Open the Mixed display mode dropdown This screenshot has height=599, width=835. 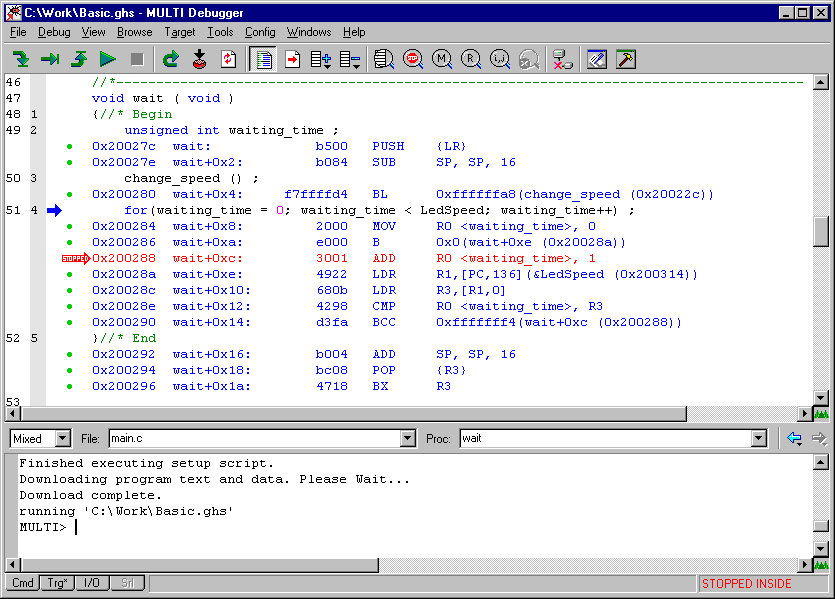click(62, 438)
